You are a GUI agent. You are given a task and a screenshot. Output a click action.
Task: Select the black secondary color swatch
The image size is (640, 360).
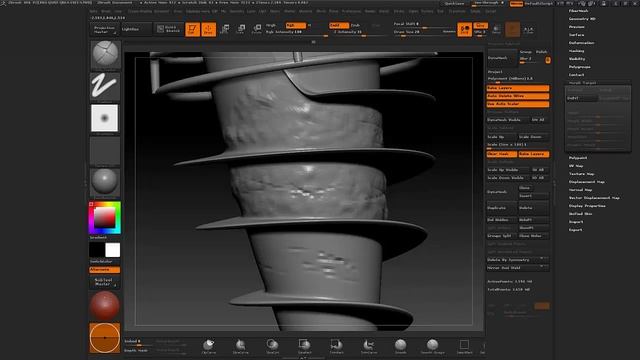coord(97,250)
